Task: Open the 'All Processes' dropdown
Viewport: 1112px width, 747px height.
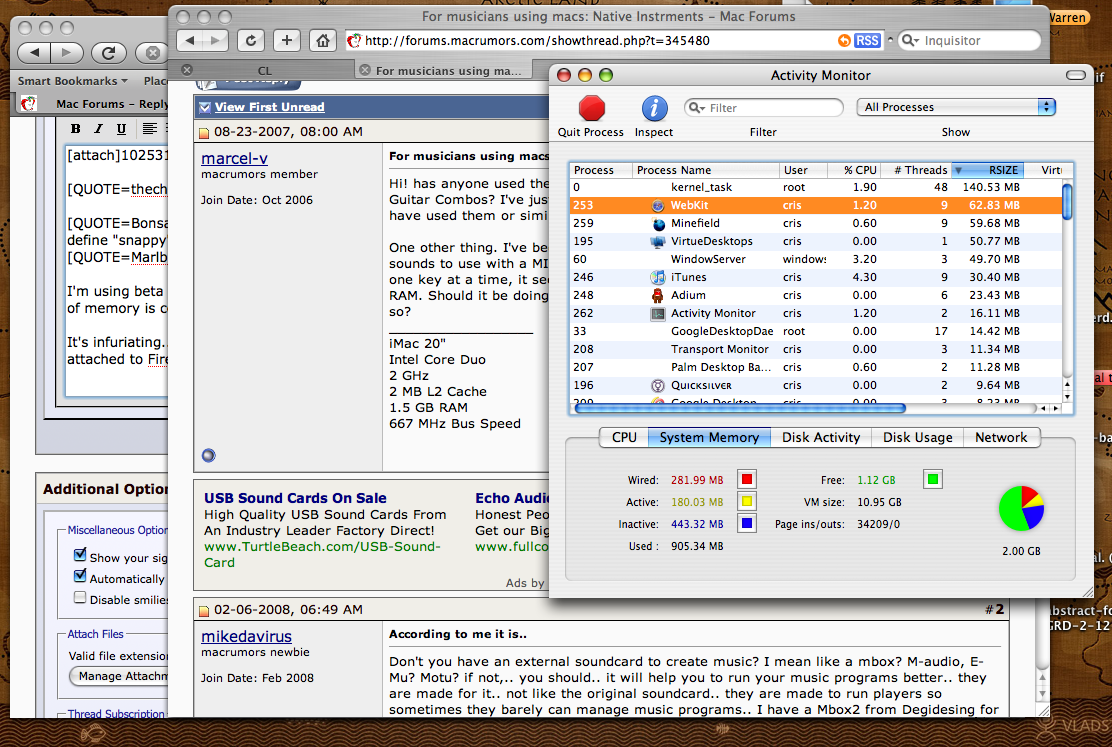Action: pos(956,107)
